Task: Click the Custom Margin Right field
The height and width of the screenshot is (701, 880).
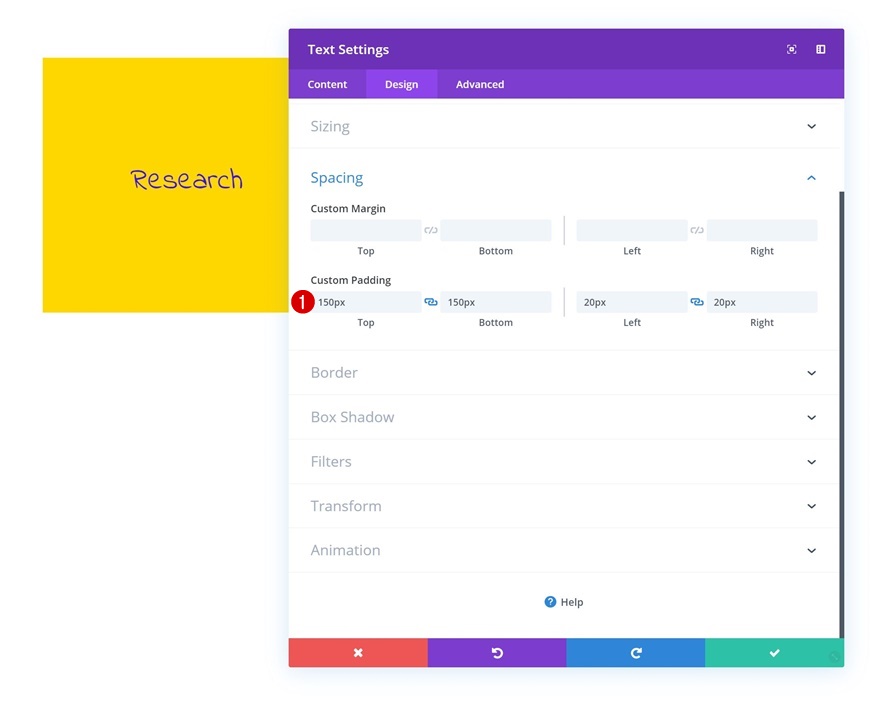Action: (x=762, y=230)
